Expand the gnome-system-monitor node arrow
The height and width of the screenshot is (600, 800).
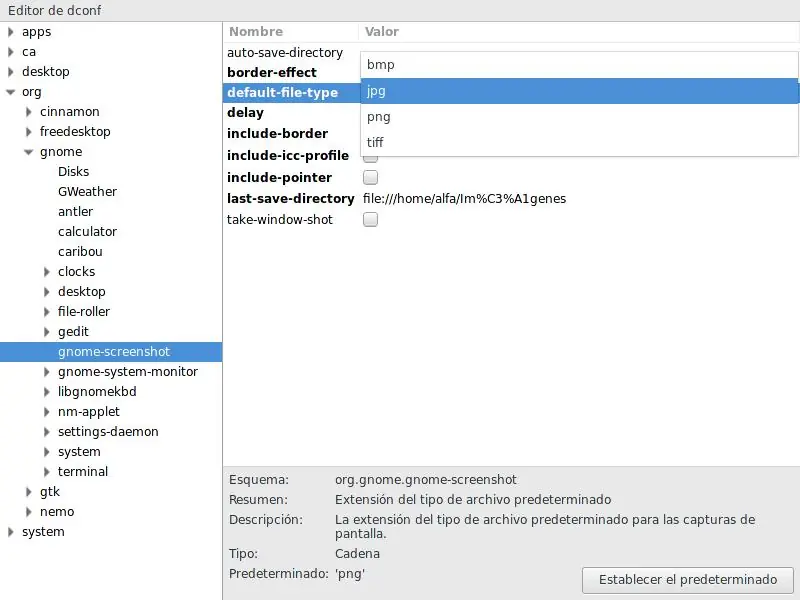coord(46,372)
